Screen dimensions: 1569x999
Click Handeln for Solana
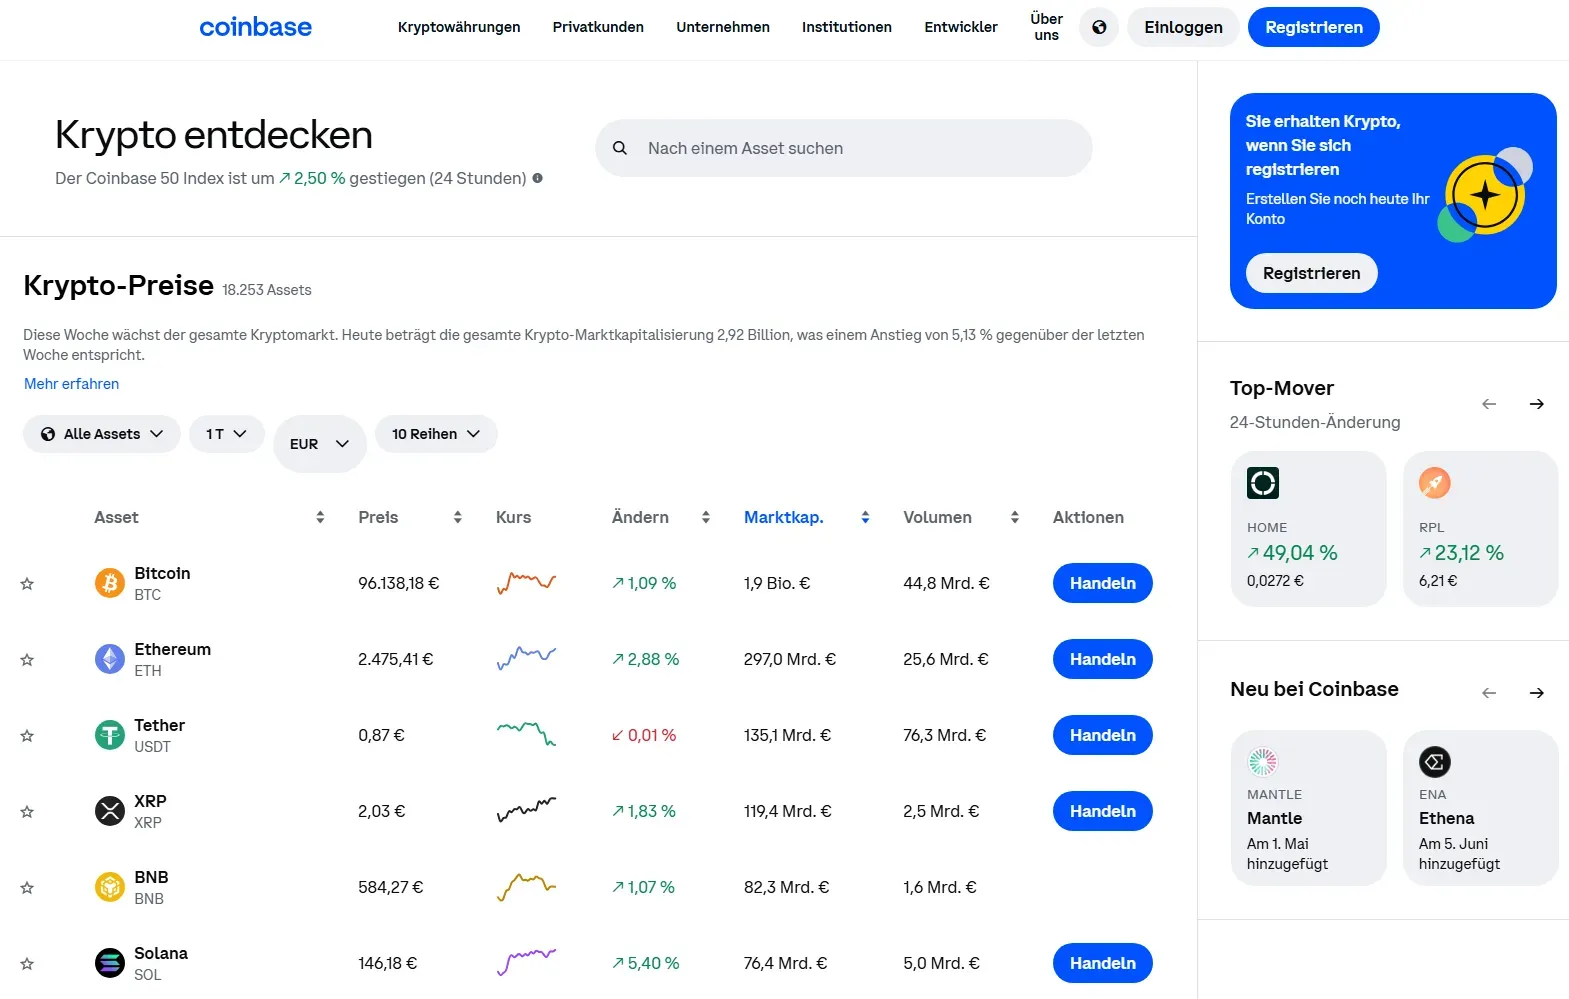click(1103, 963)
